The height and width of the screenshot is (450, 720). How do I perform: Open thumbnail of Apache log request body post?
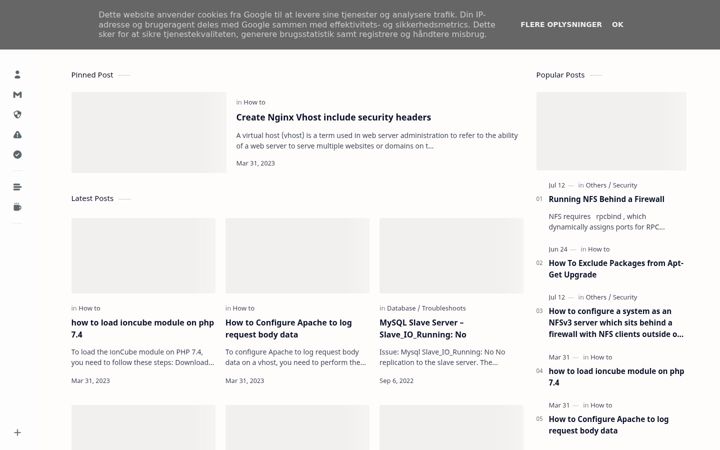tap(297, 256)
